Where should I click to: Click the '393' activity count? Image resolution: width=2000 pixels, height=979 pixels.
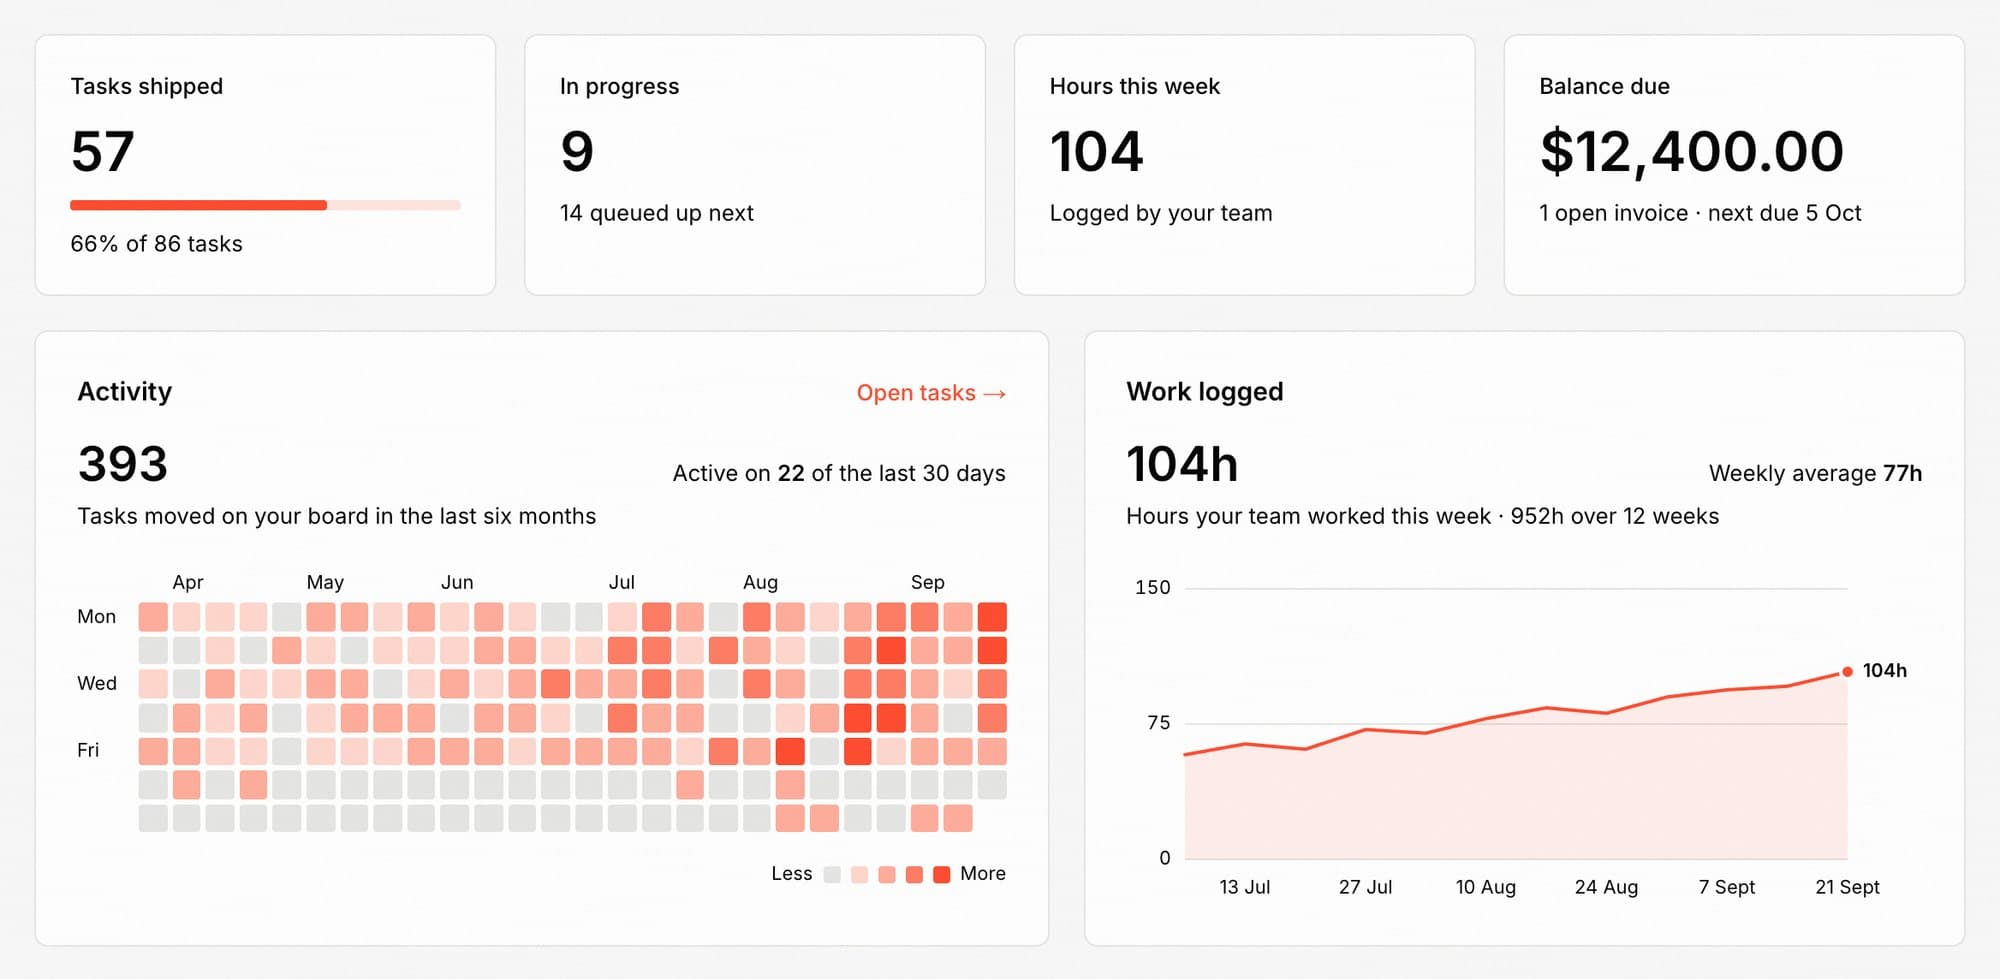point(123,464)
